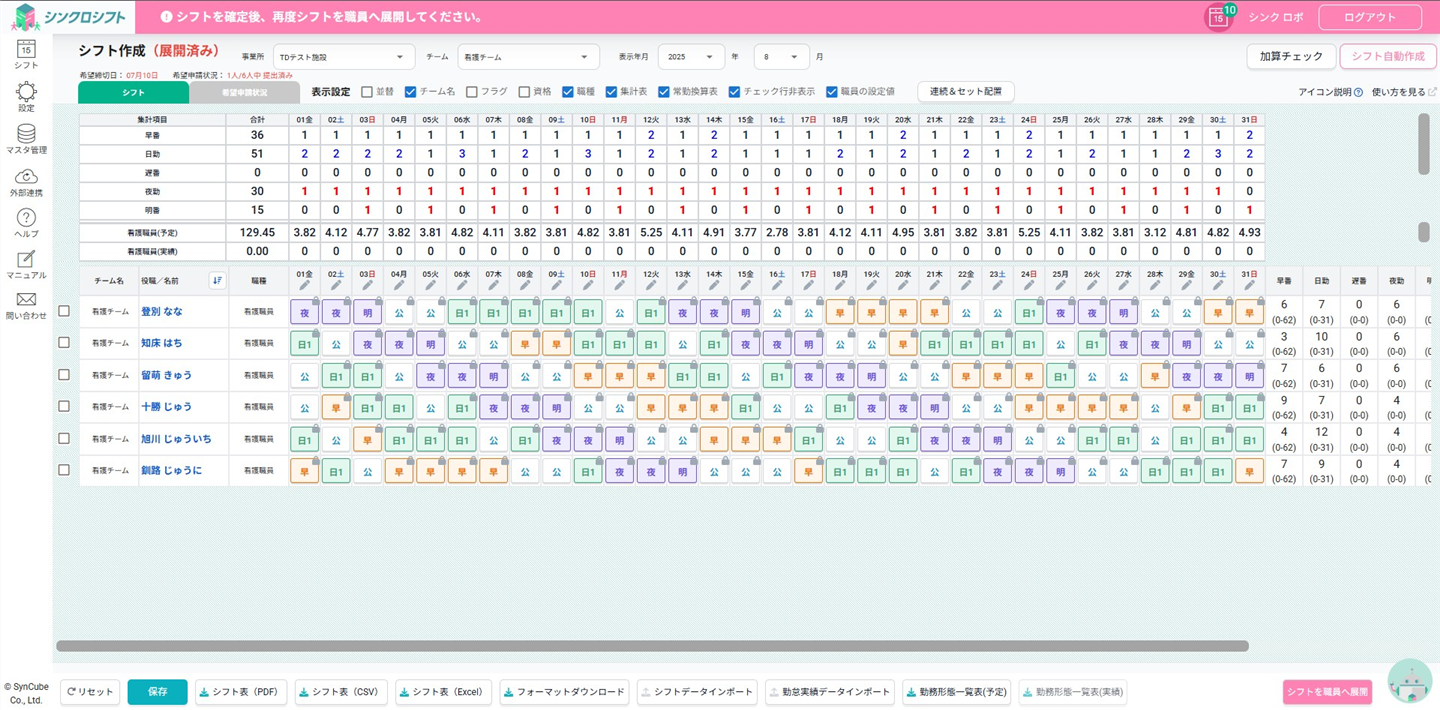Enable the 並替 checkbox
The width and height of the screenshot is (1440, 710).
click(367, 92)
